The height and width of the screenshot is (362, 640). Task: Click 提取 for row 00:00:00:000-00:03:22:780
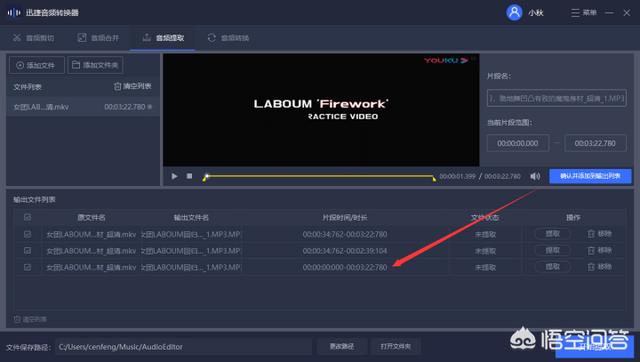[553, 267]
